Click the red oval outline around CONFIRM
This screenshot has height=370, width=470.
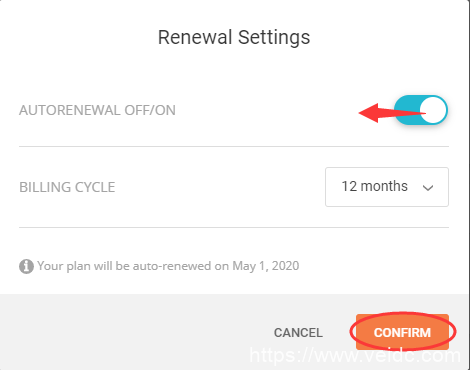click(403, 331)
